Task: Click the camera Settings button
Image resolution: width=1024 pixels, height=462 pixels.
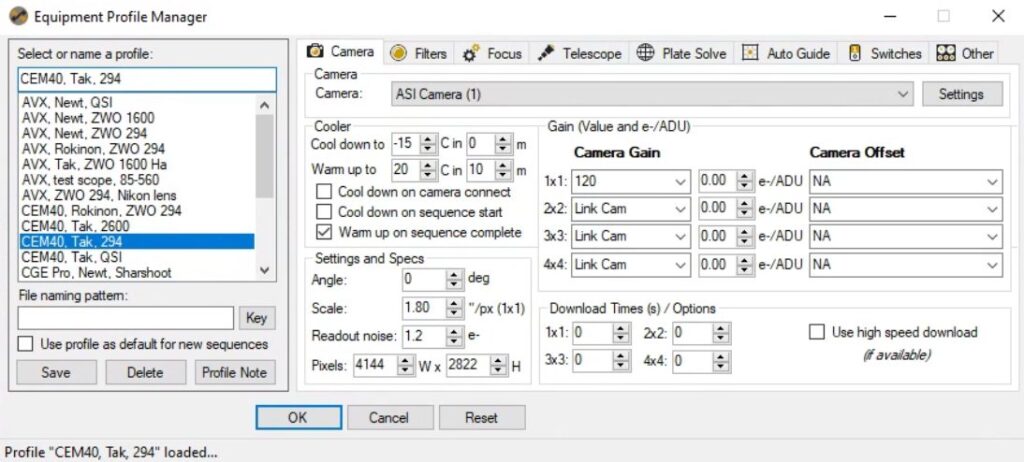Action: pos(961,94)
